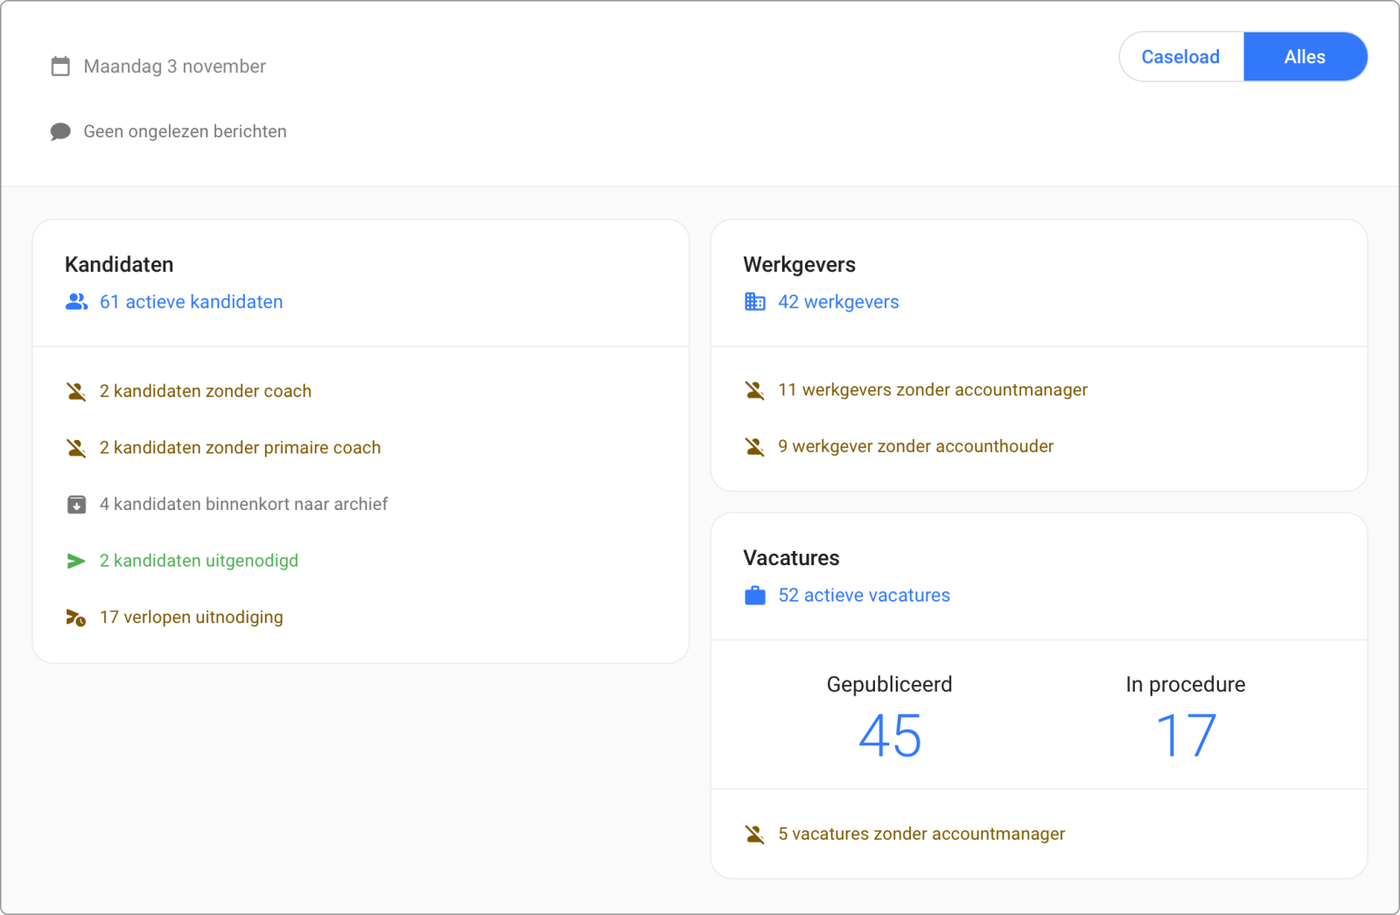The height and width of the screenshot is (915, 1400).
Task: Switch to the Caseload view
Action: click(1180, 57)
